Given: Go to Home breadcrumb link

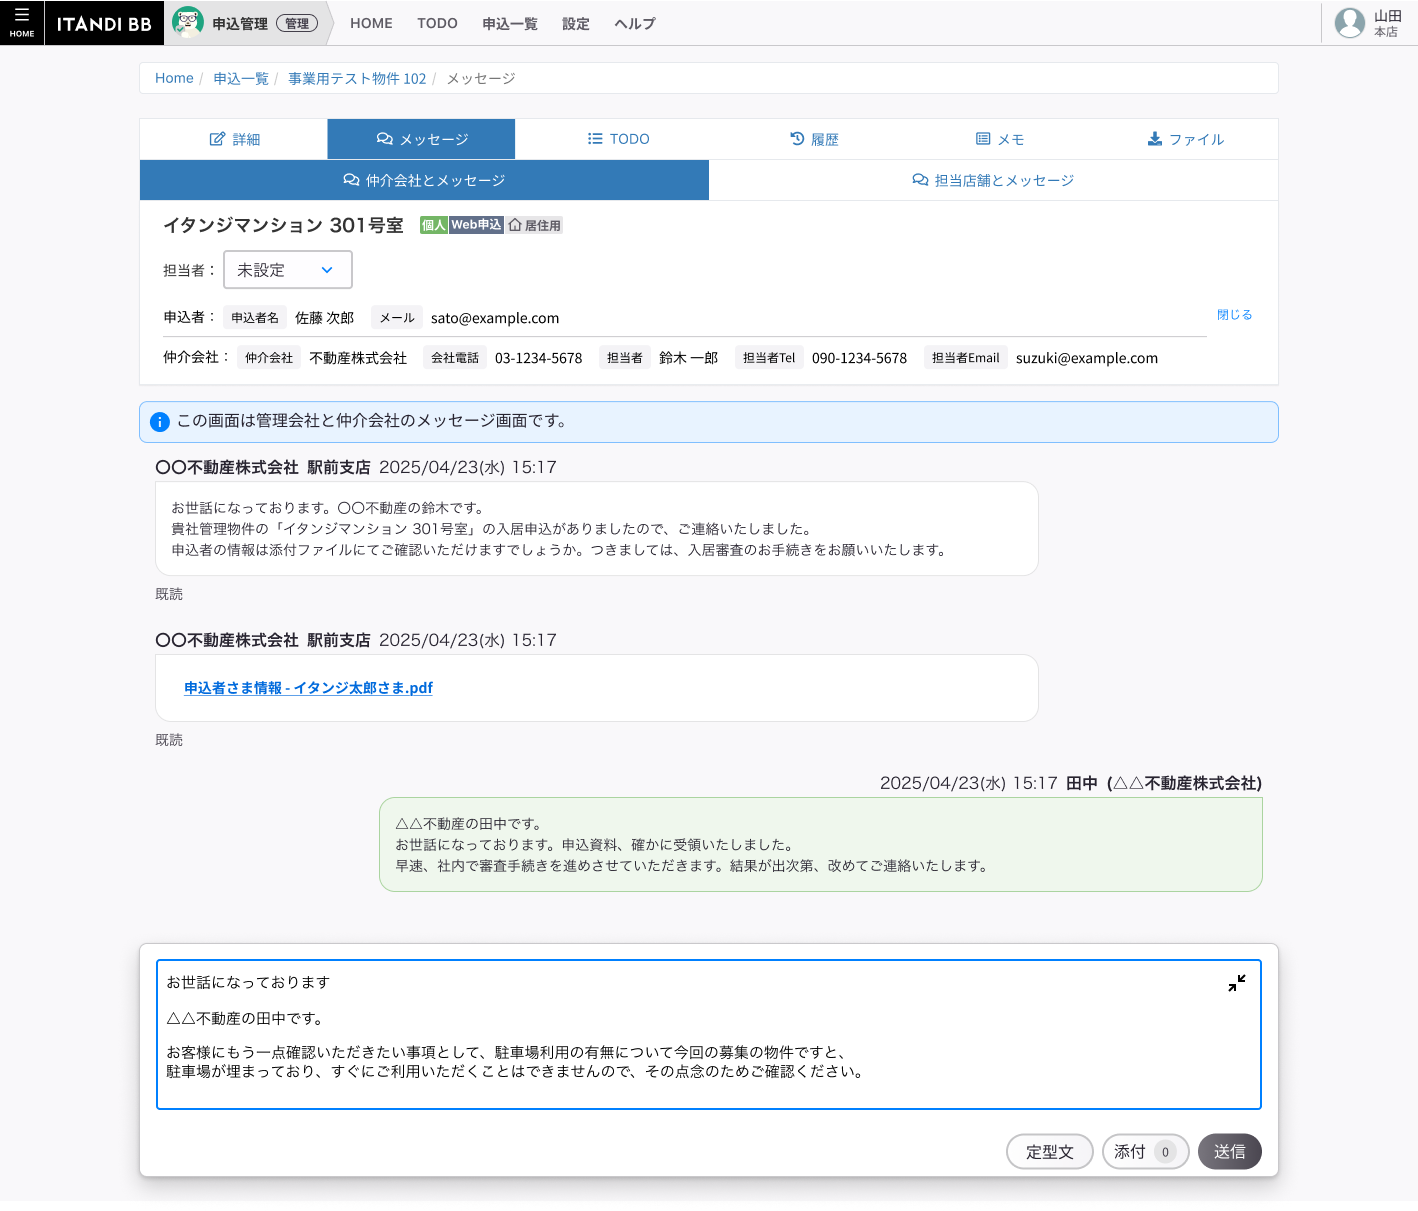Looking at the screenshot, I should (174, 78).
